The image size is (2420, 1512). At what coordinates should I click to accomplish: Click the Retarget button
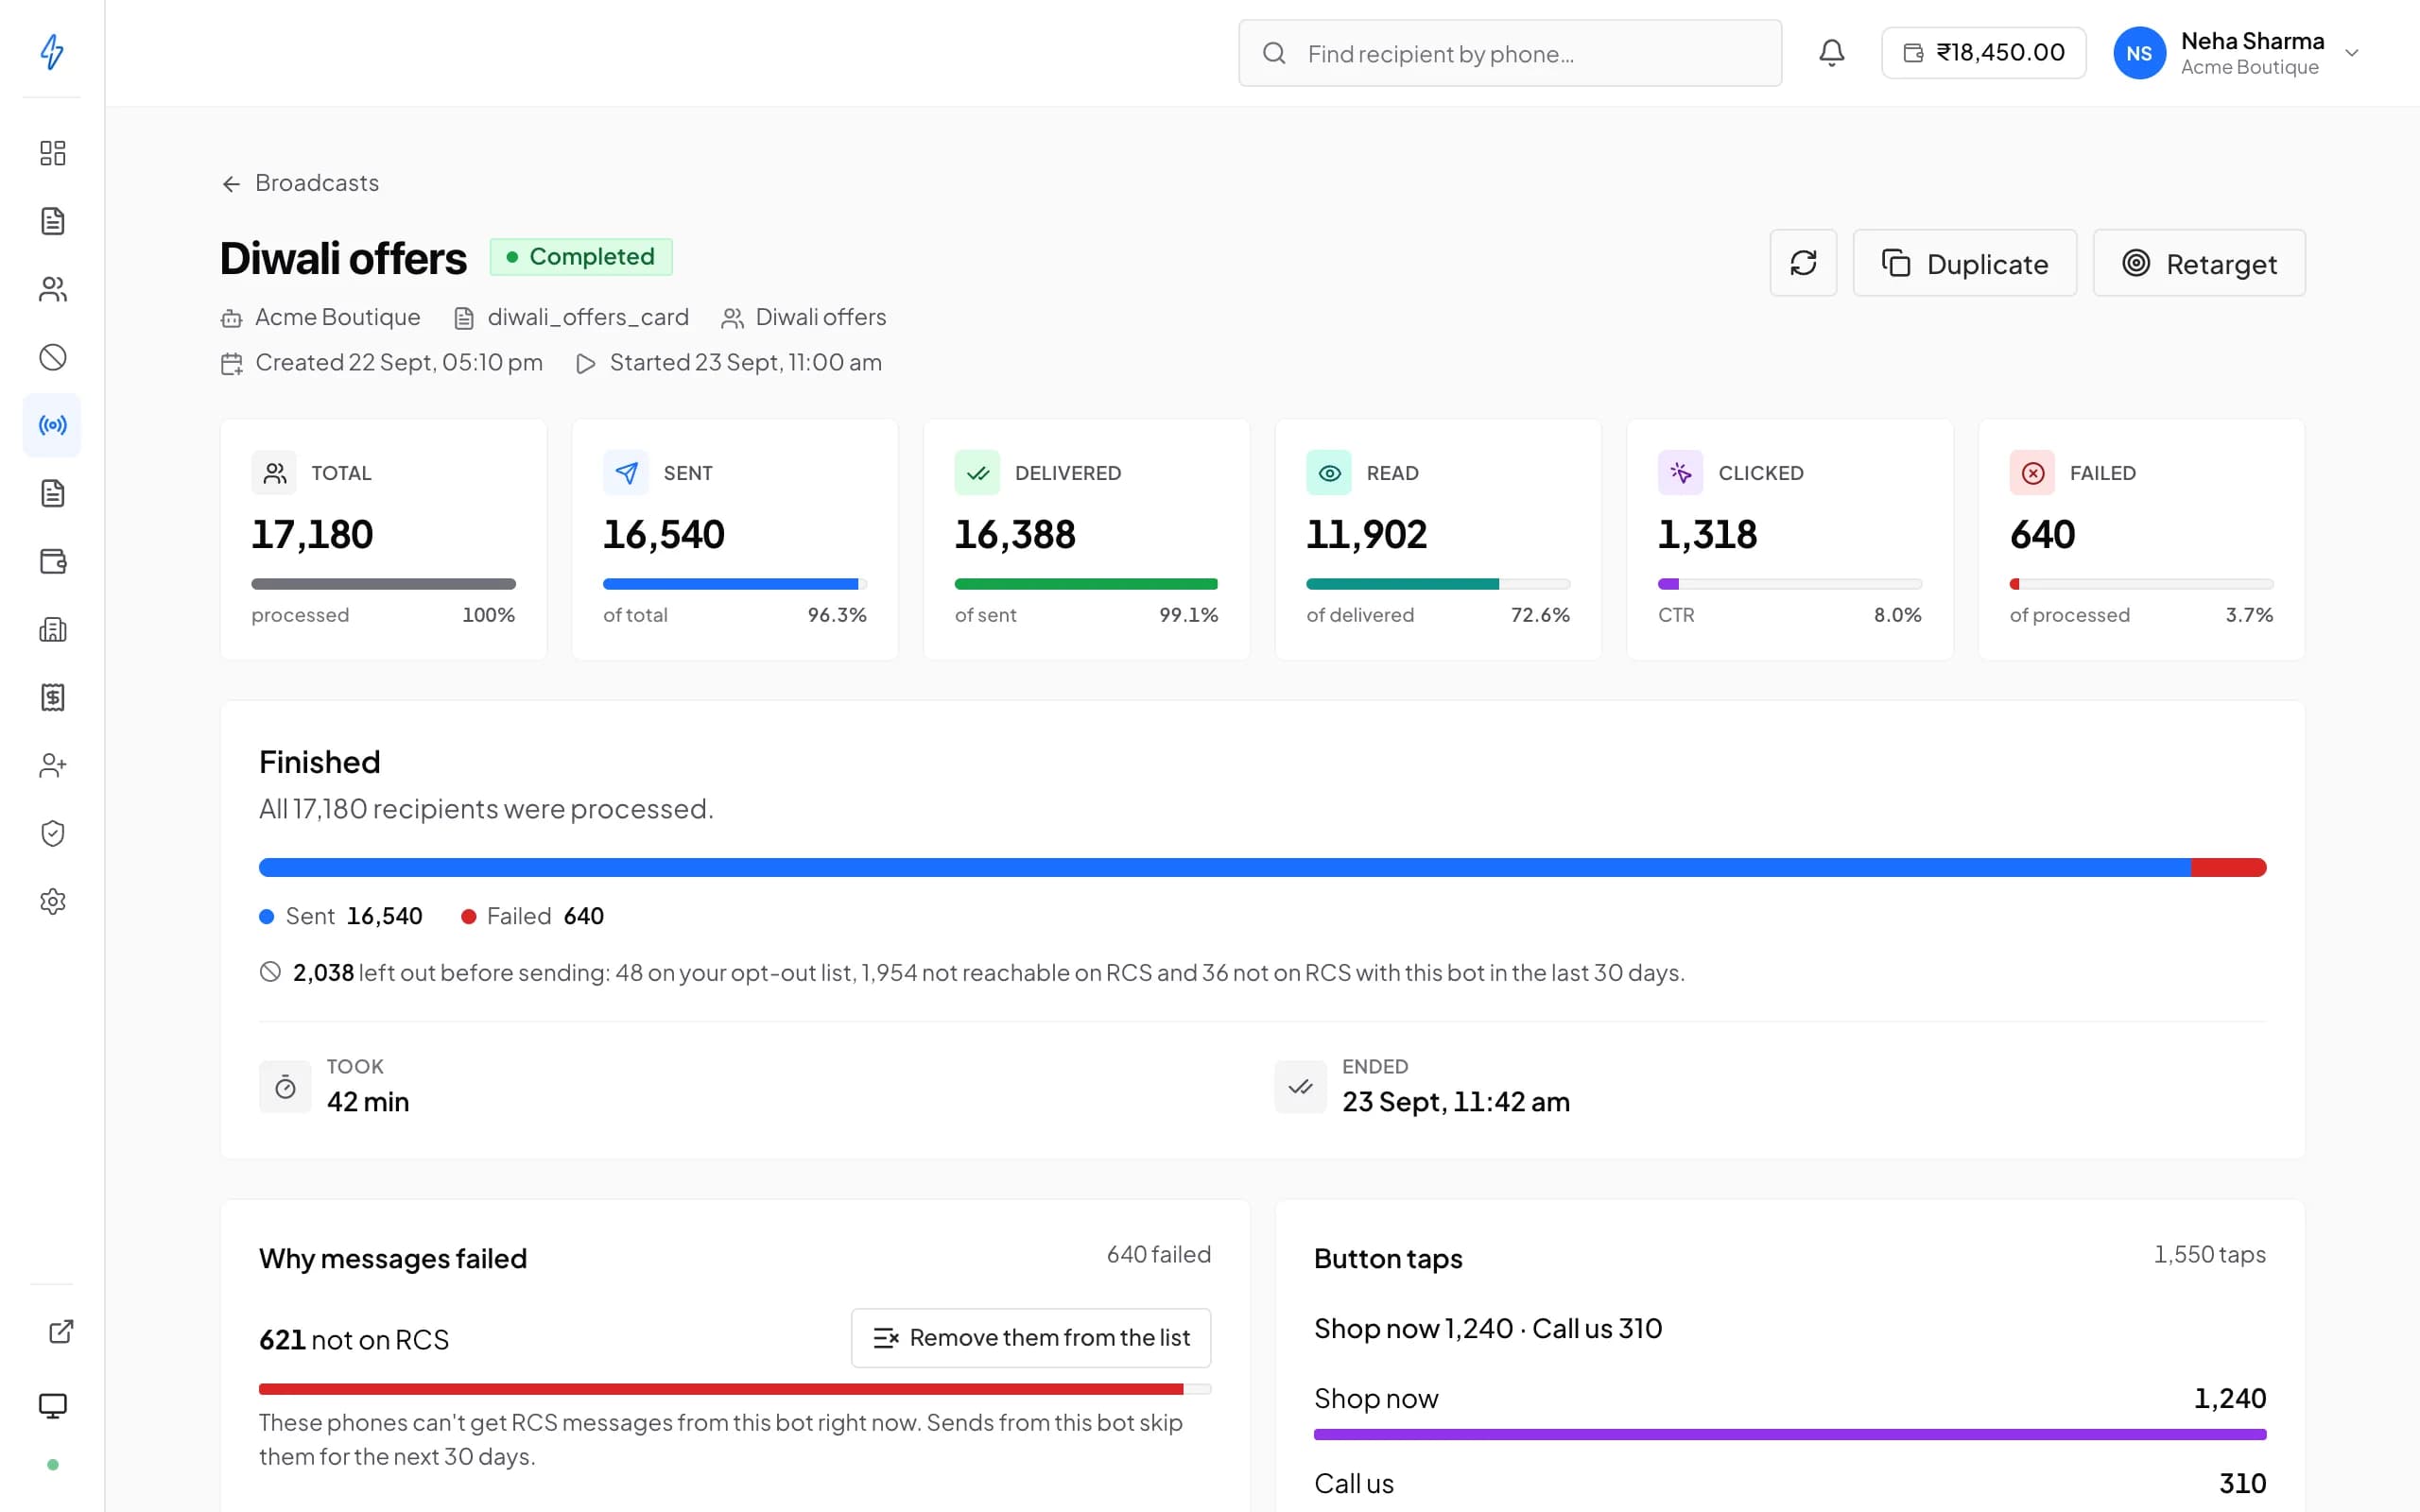(2199, 263)
